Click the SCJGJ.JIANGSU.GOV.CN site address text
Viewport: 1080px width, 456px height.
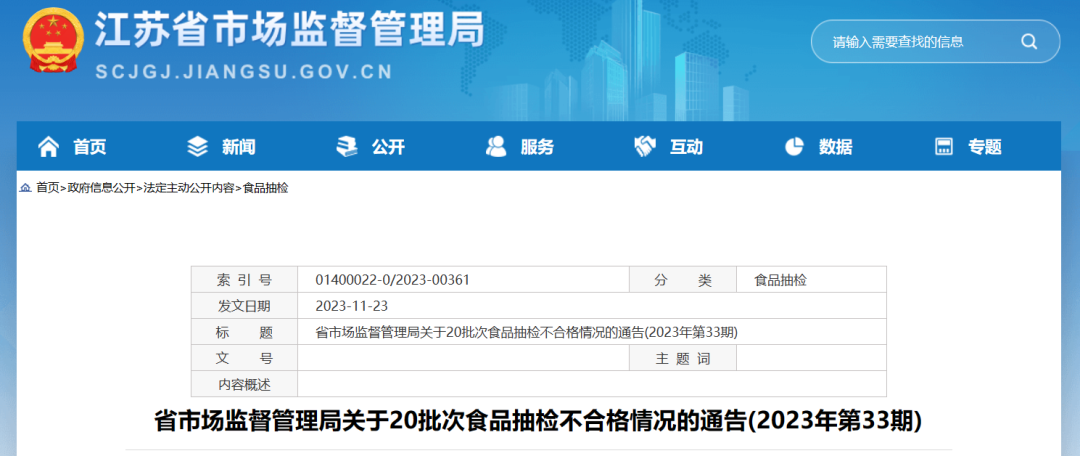[x=243, y=72]
